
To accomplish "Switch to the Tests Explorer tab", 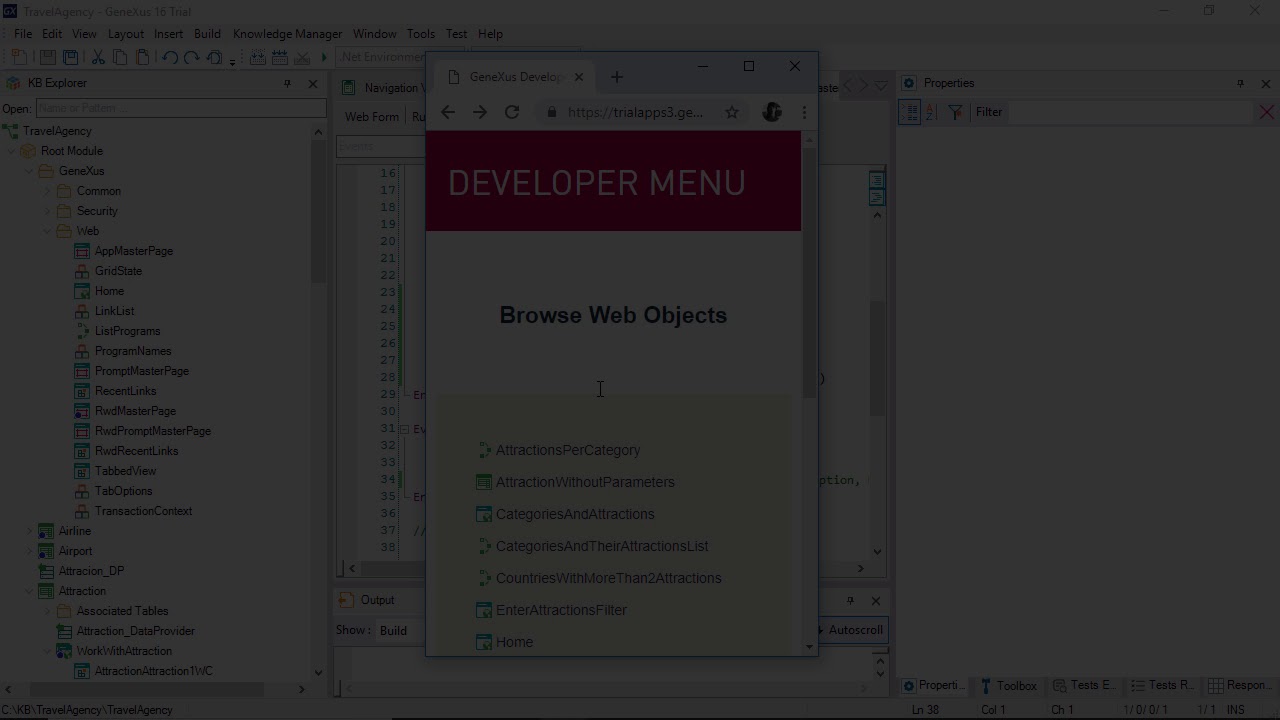I will [1083, 685].
